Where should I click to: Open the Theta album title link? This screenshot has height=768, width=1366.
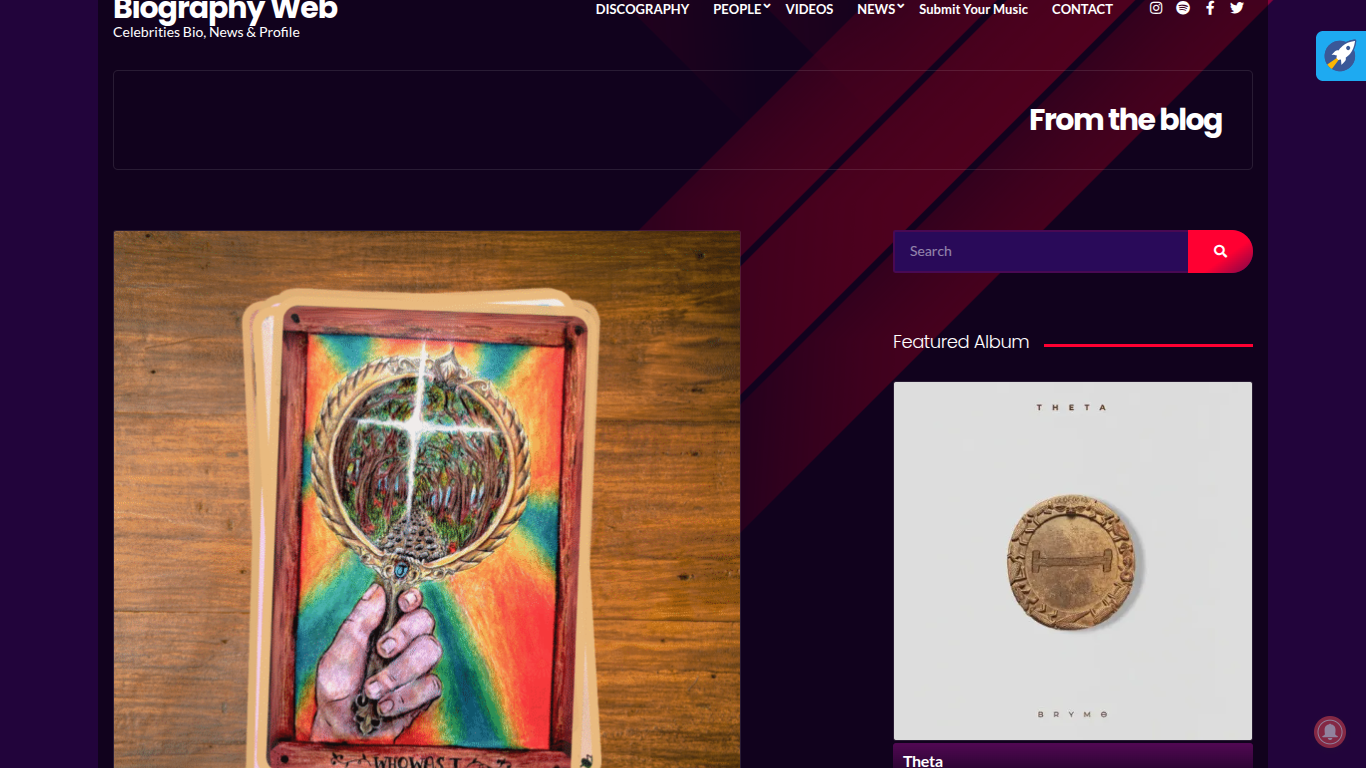(x=923, y=760)
